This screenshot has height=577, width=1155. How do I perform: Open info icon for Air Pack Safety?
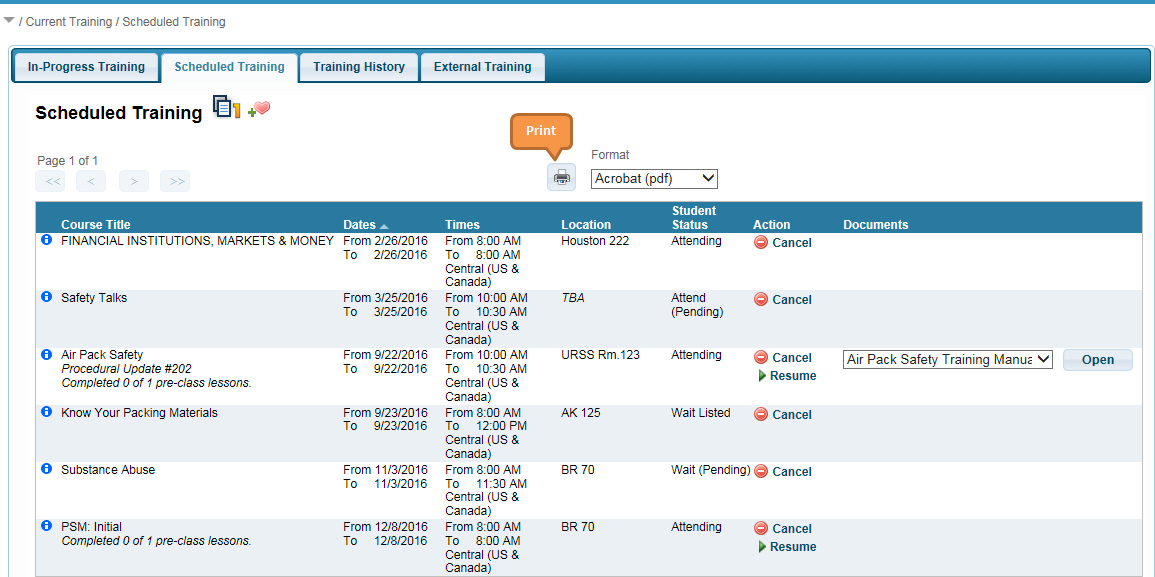(x=46, y=354)
